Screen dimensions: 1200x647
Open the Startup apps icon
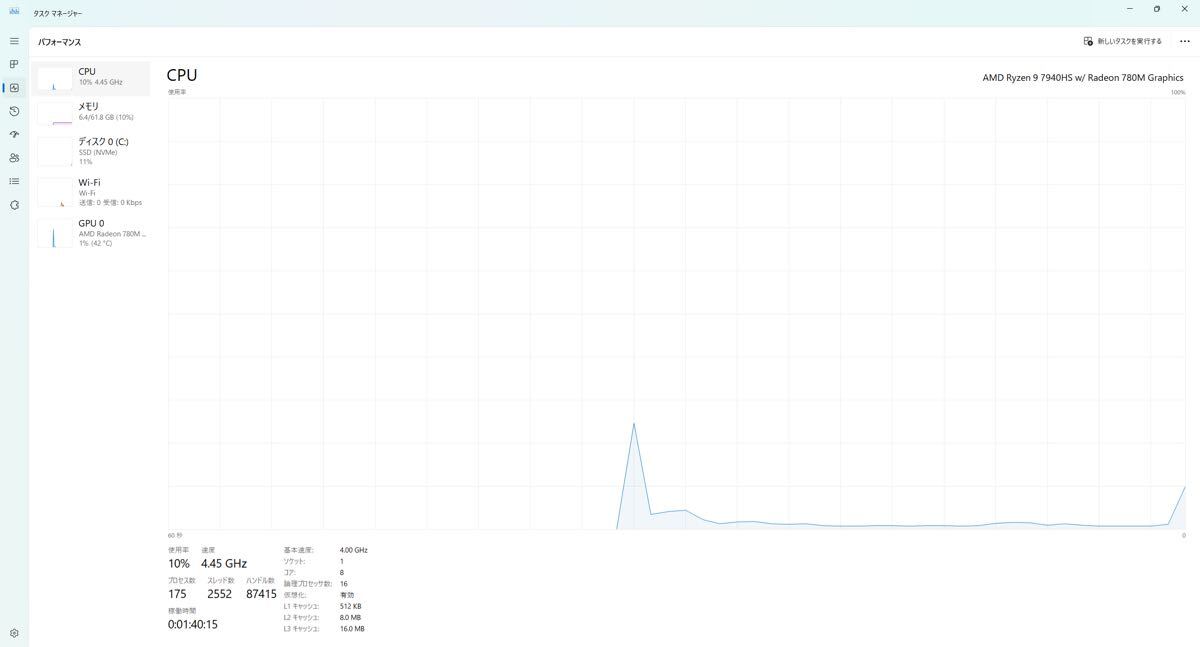click(14, 134)
